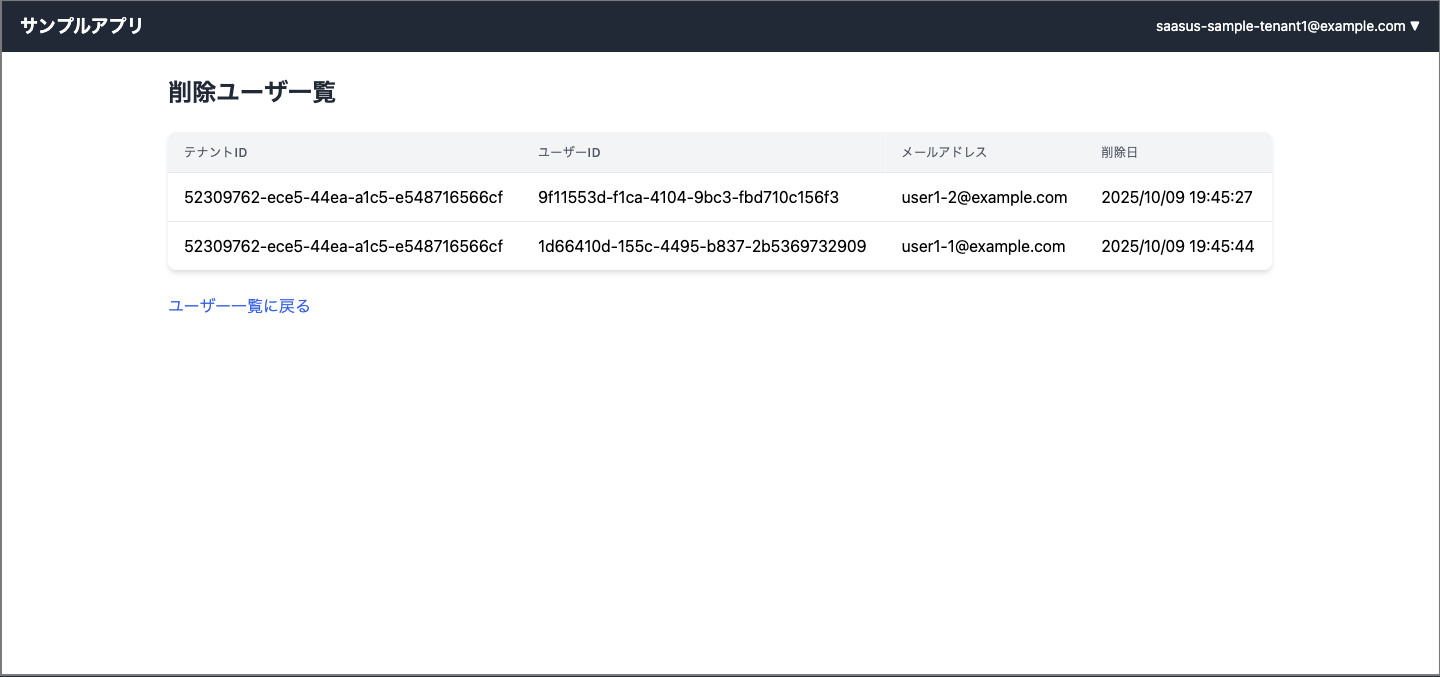
Task: Select the メールアドレス column header
Action: 944,153
